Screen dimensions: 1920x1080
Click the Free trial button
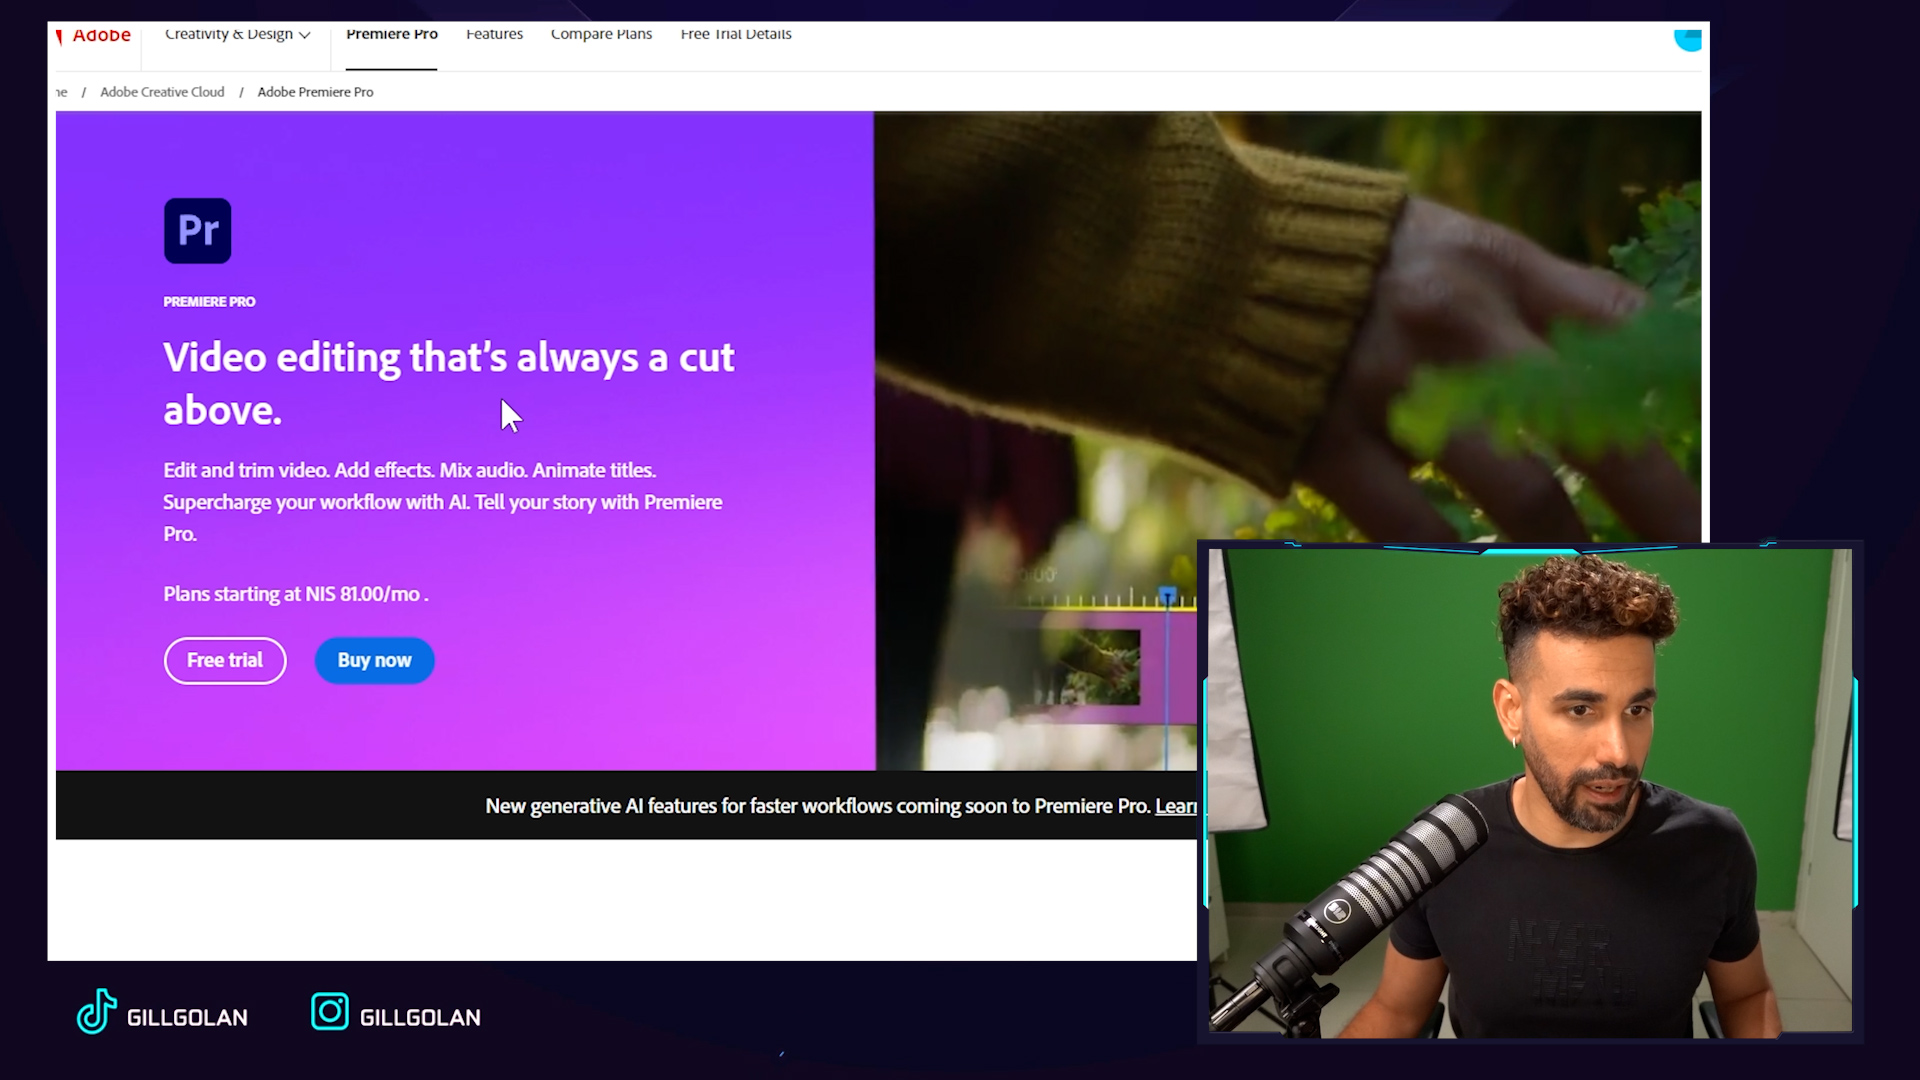click(225, 659)
